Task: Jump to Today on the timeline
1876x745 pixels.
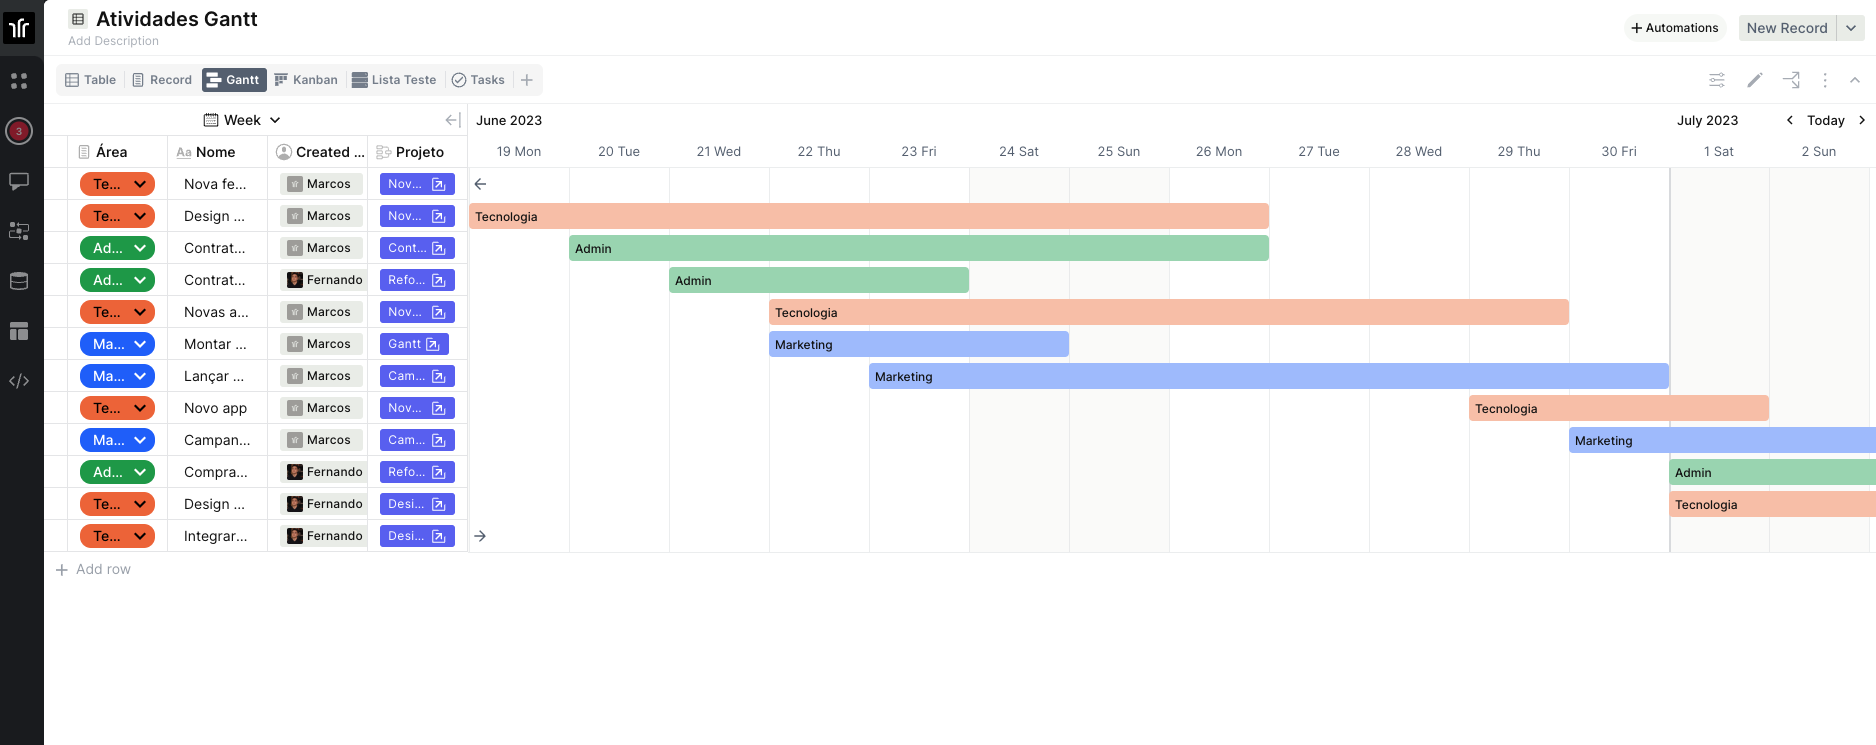Action: tap(1826, 120)
